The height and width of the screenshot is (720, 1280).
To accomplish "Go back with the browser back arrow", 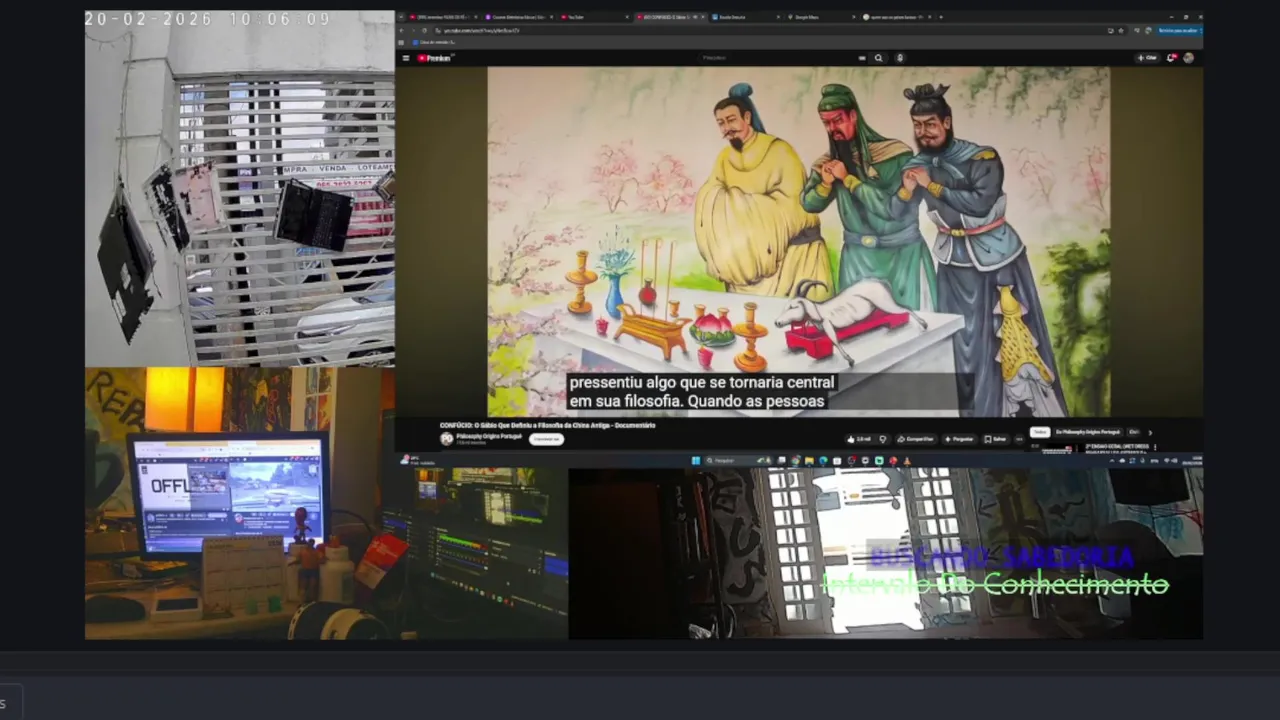I will pyautogui.click(x=402, y=30).
